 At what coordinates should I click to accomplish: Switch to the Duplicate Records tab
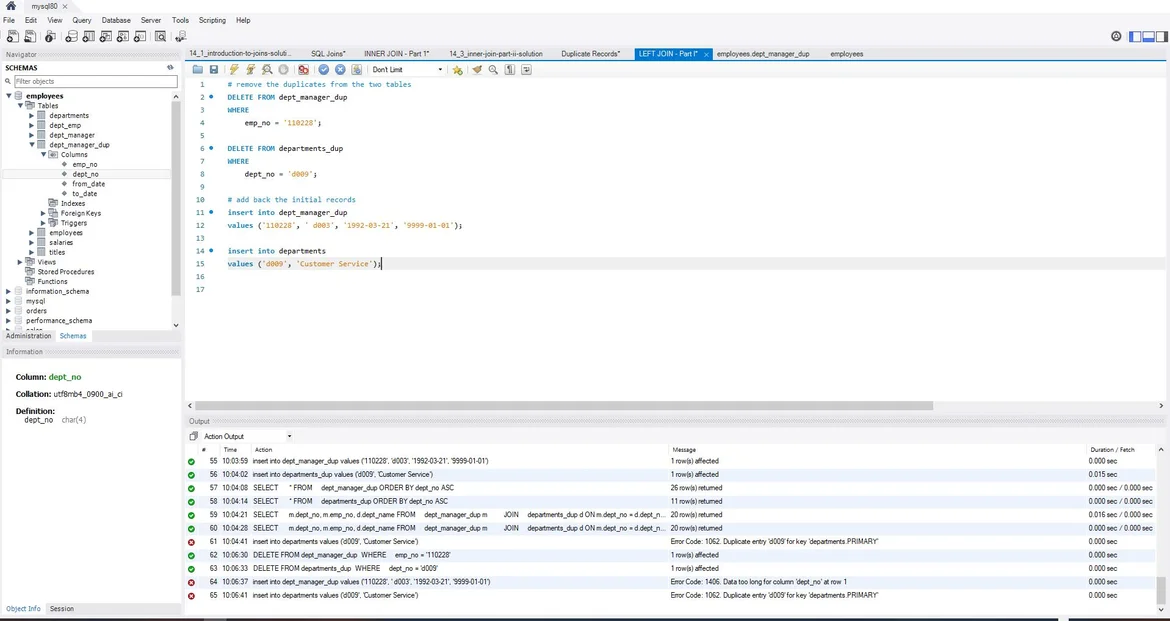tap(590, 54)
